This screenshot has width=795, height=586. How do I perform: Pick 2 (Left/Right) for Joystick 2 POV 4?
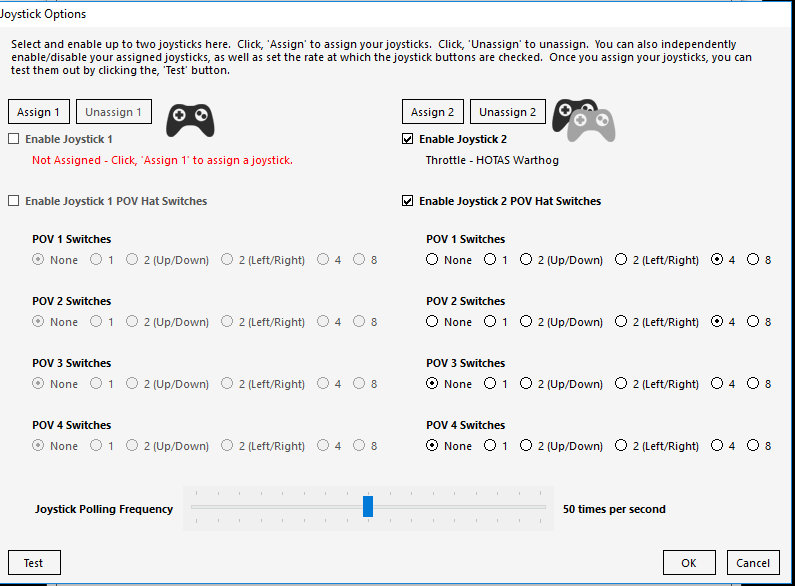point(621,446)
